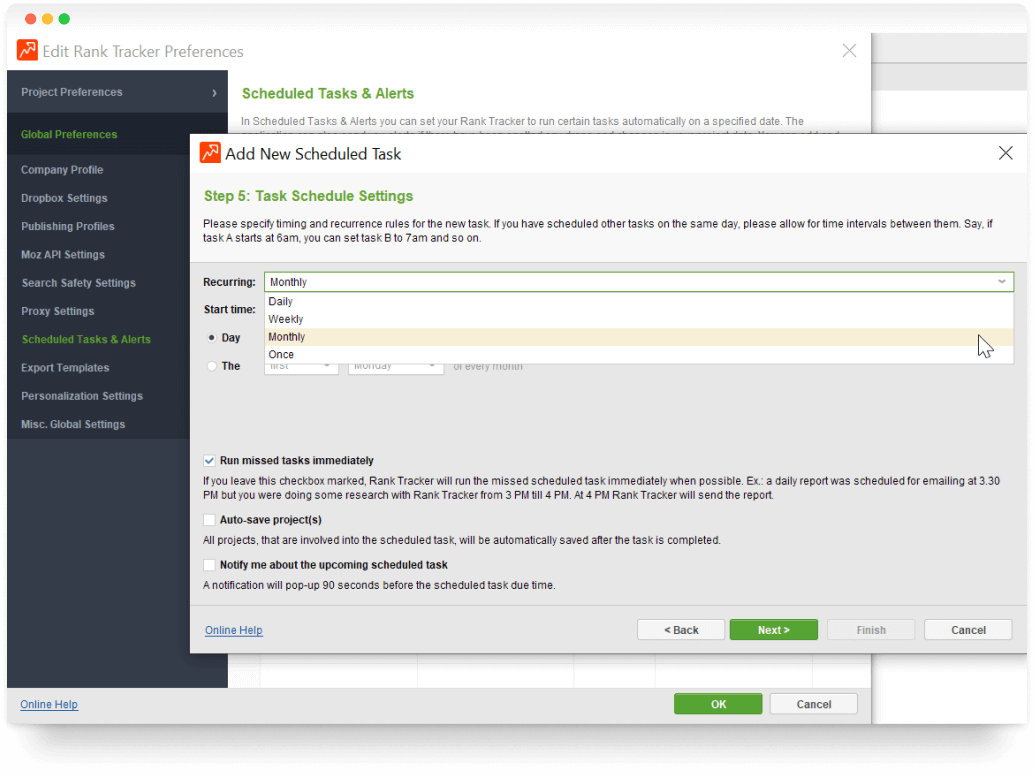Open Proxy Settings
The image size is (1034, 775).
point(57,312)
